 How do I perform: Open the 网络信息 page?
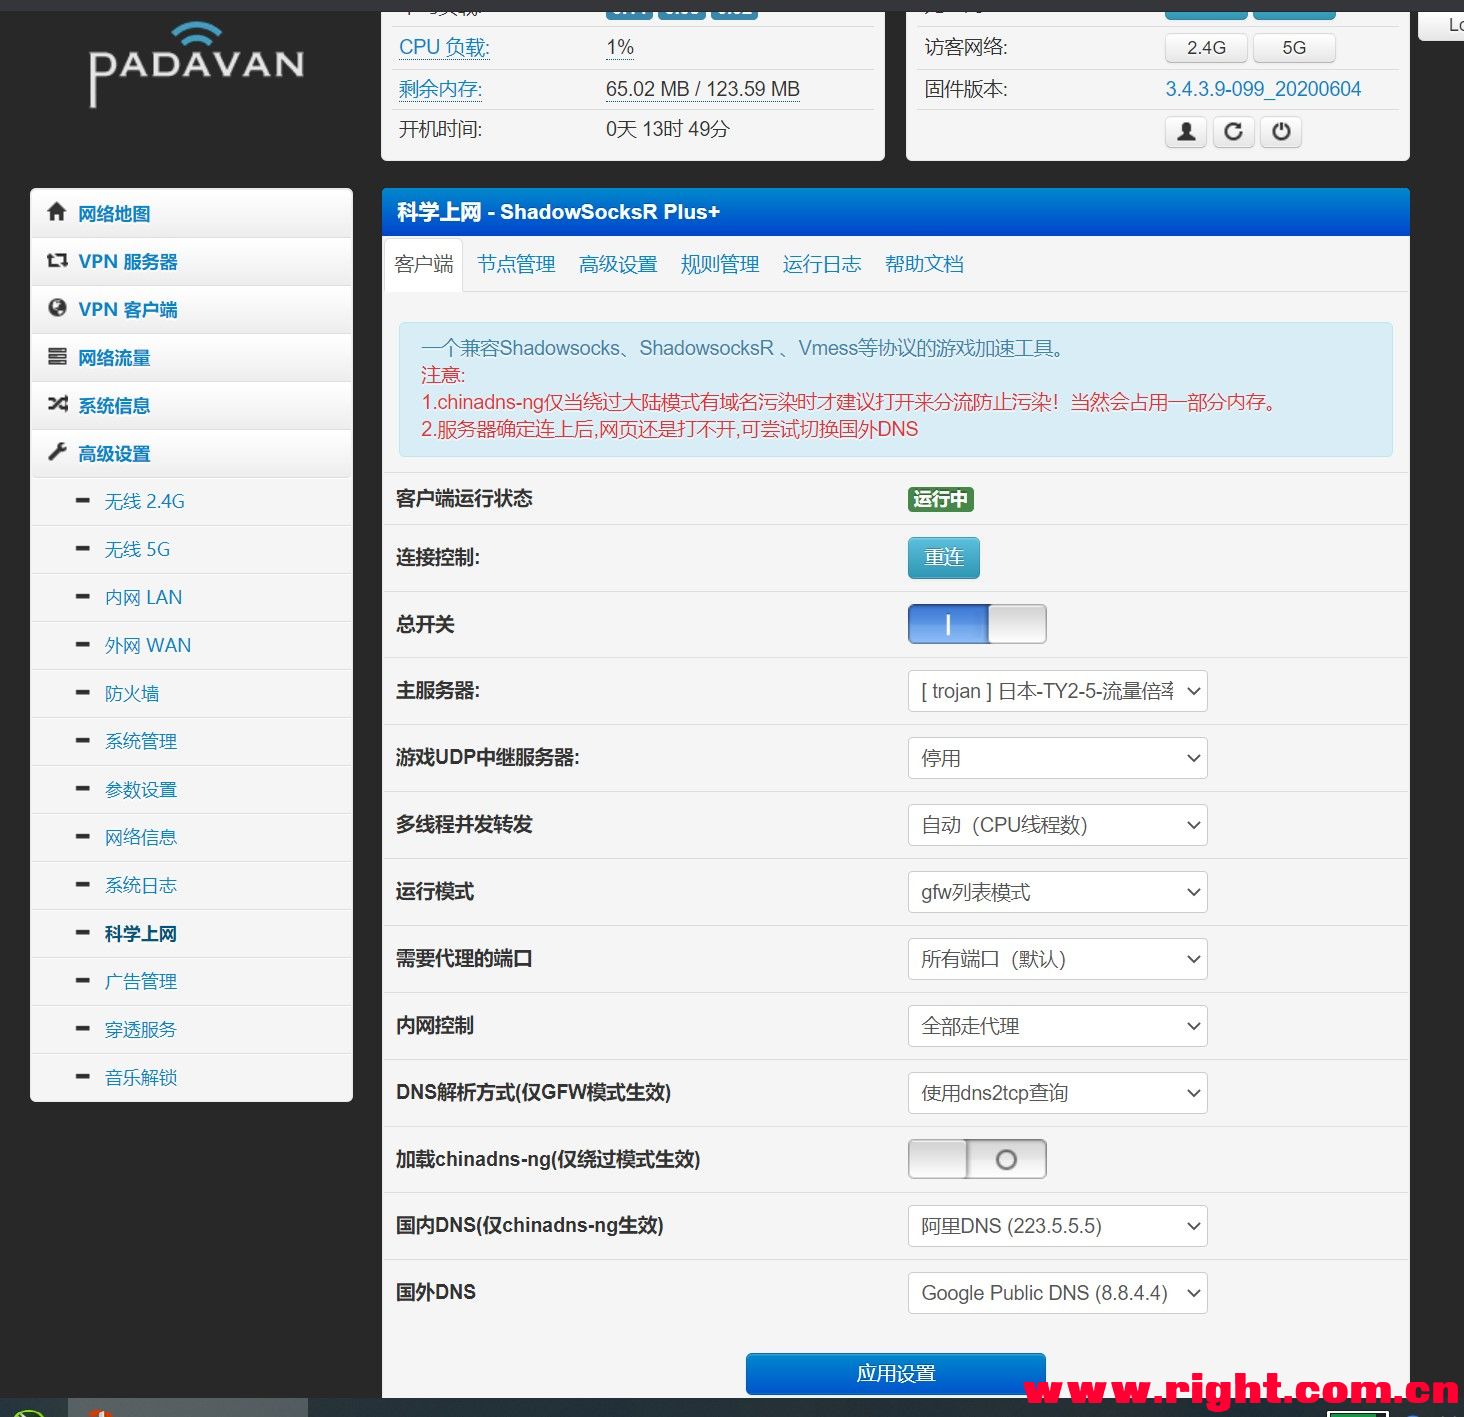pos(192,837)
